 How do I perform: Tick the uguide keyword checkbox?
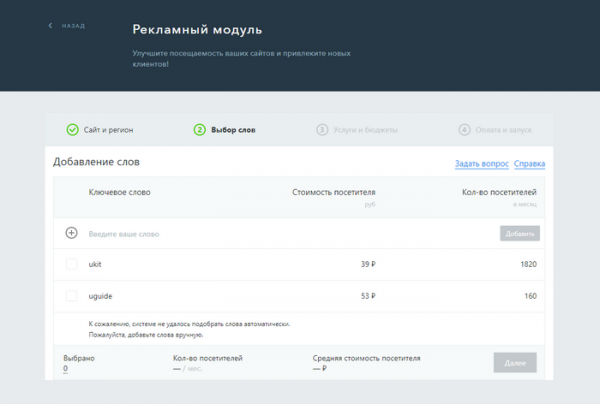tap(72, 296)
